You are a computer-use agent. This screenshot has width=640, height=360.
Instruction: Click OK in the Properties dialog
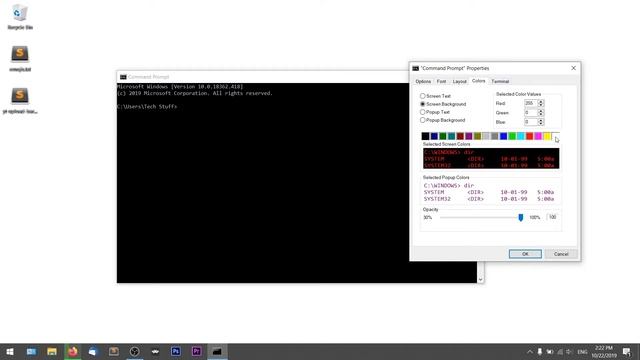click(525, 254)
